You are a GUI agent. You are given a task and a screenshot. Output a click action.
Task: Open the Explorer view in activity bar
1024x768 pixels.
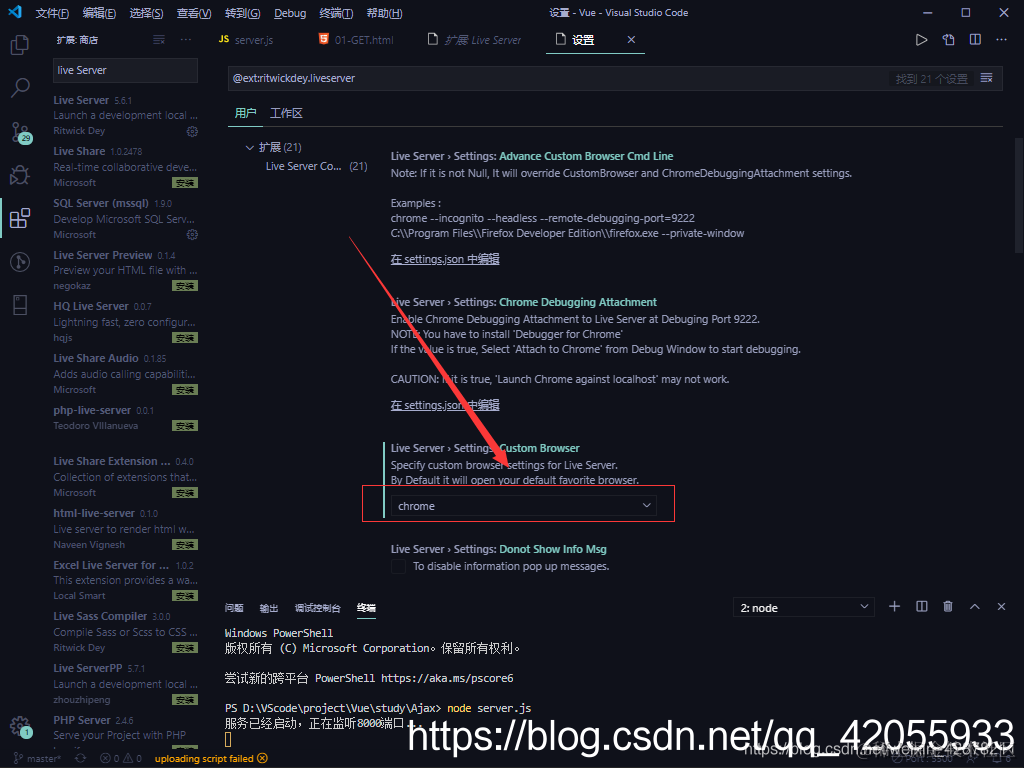(x=20, y=44)
